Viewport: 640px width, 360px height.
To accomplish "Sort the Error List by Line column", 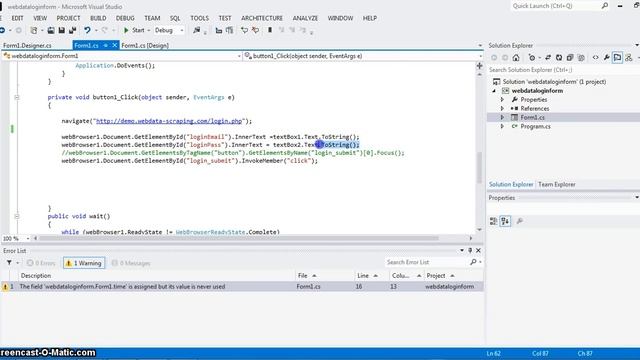I will [x=372, y=276].
